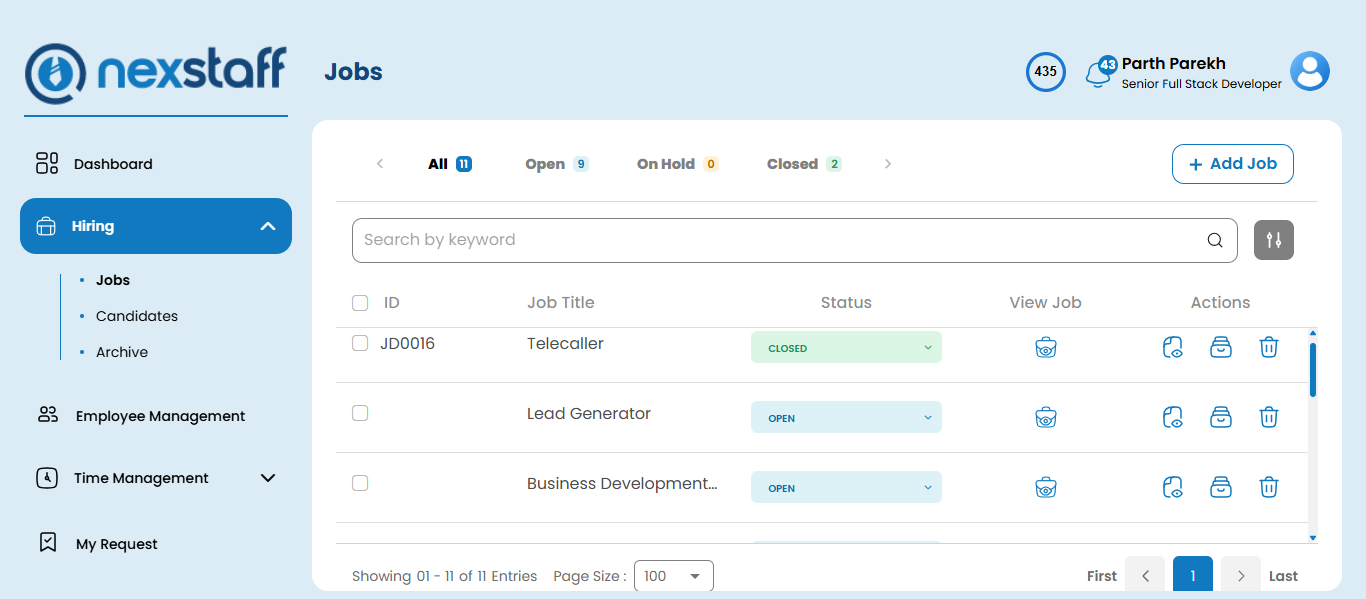This screenshot has height=599, width=1366.
Task: Open the Dashboard sidebar icon
Action: (47, 163)
